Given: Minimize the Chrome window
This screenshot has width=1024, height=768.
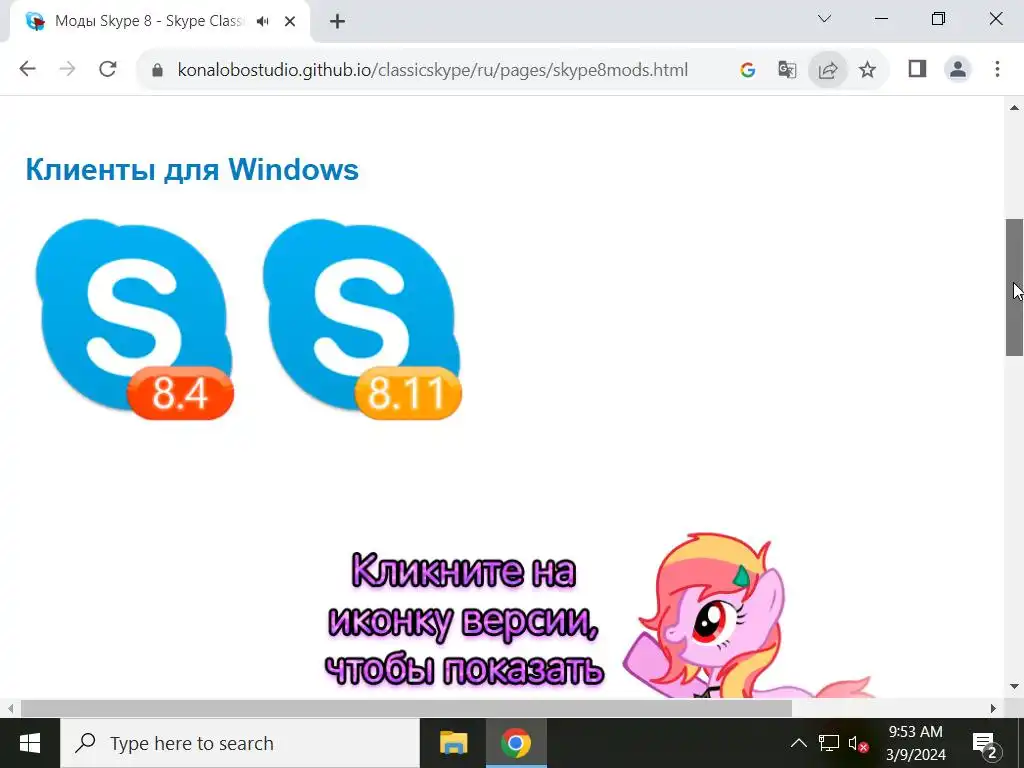Looking at the screenshot, I should pos(881,19).
